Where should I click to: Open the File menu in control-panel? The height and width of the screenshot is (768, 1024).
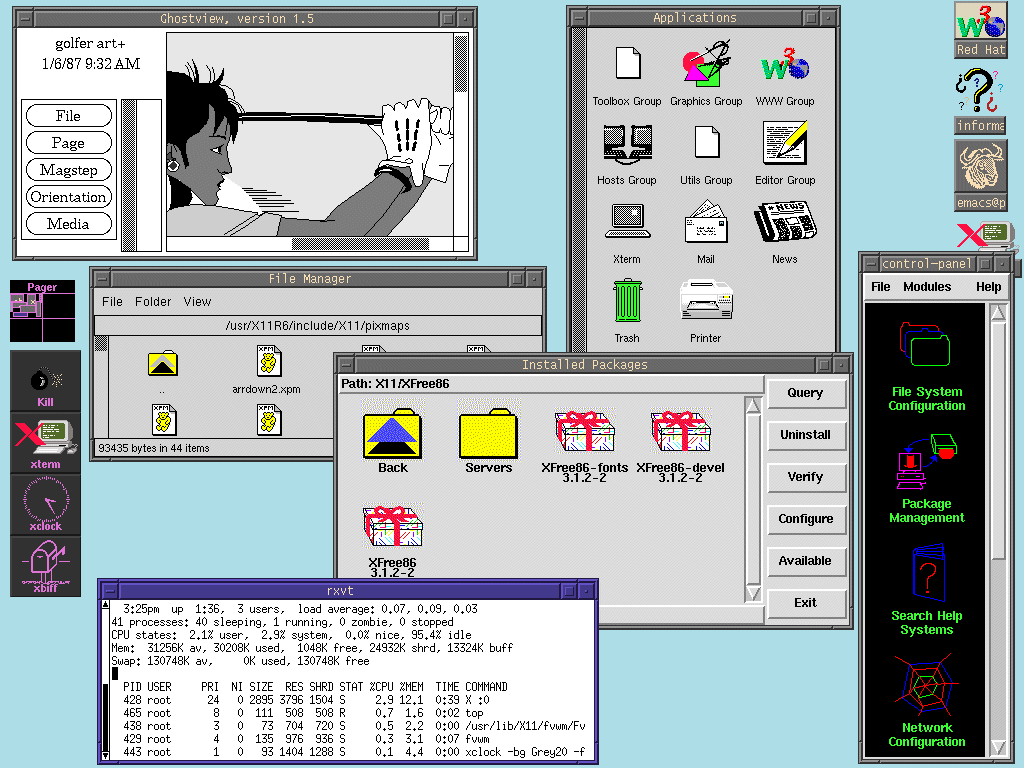coord(880,287)
